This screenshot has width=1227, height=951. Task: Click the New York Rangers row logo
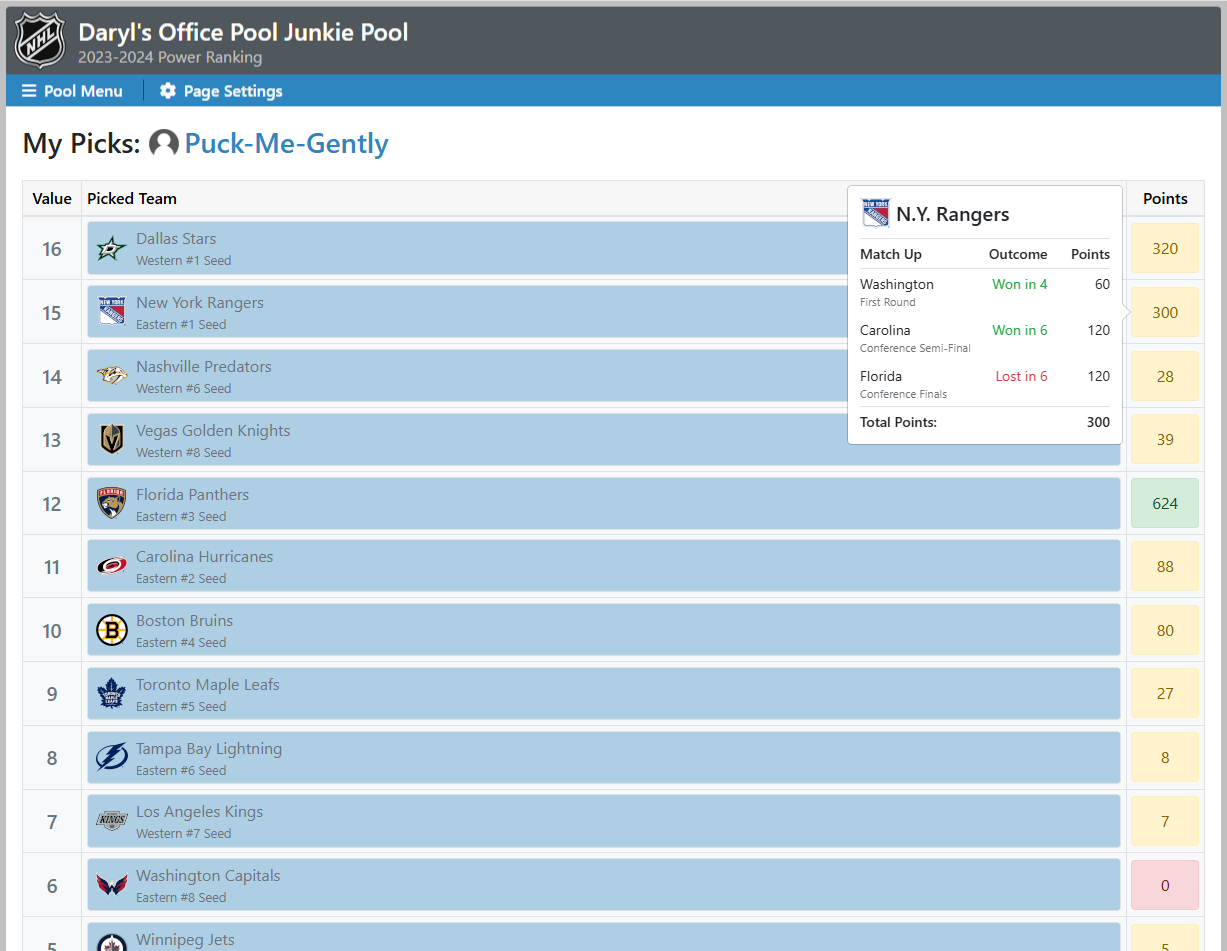112,312
